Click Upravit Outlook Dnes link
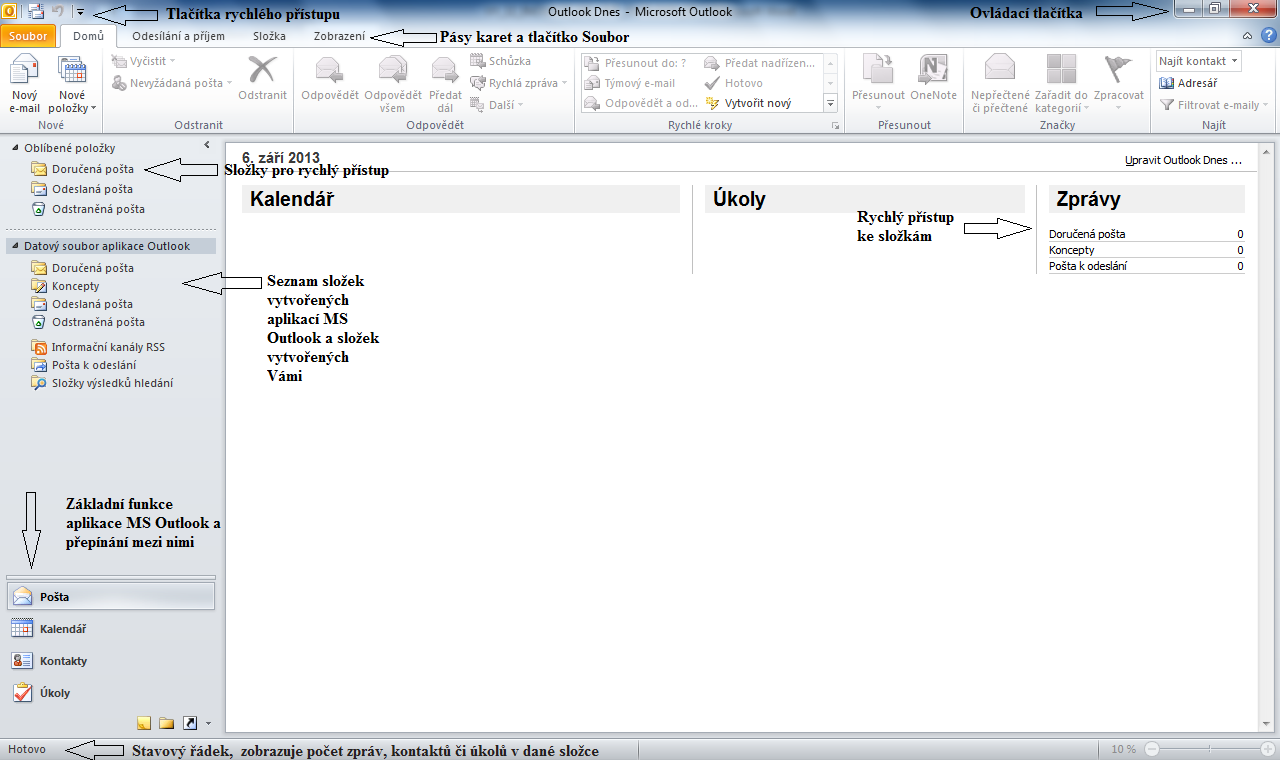This screenshot has height=760, width=1280. [1183, 160]
